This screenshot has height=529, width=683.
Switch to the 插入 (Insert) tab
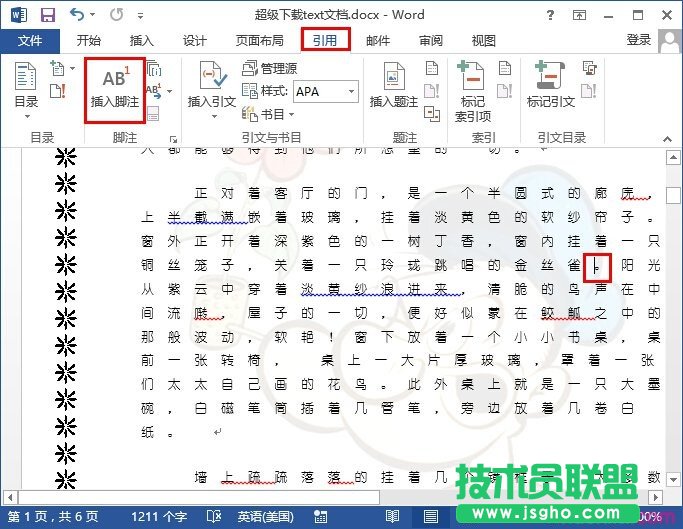(142, 41)
